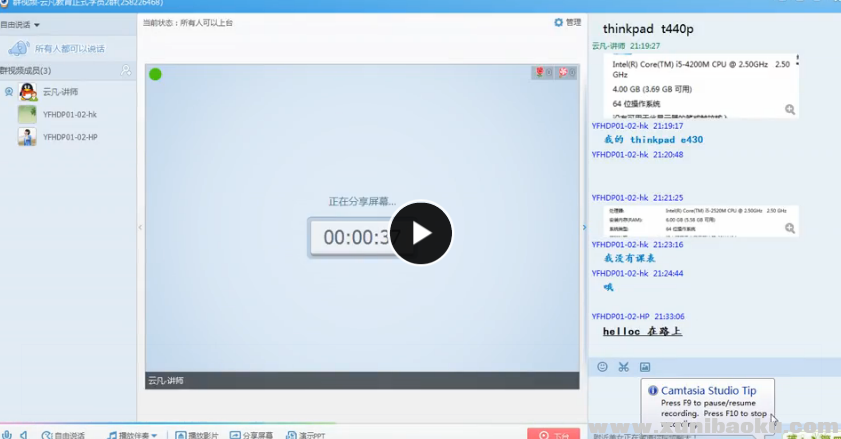Collapse the chat panel with right-edge arrow
The height and width of the screenshot is (439, 841).
(585, 227)
